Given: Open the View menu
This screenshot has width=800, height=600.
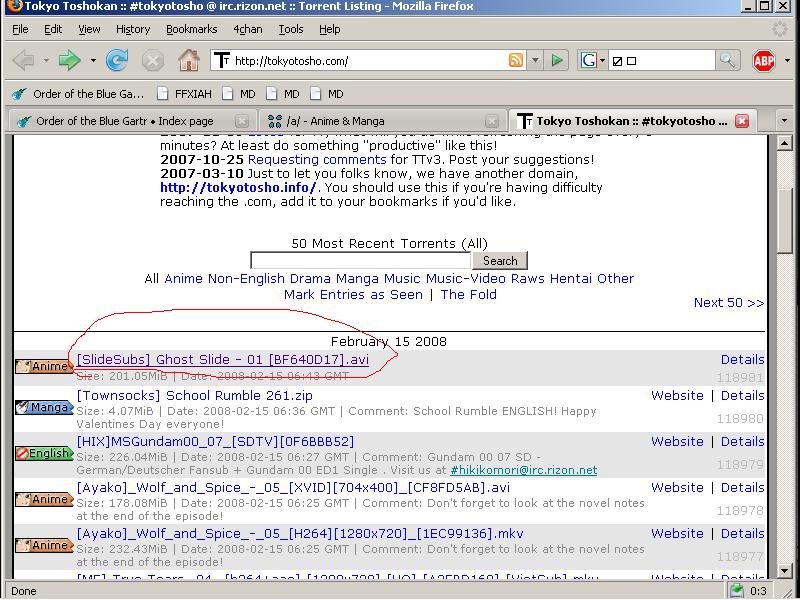Looking at the screenshot, I should pyautogui.click(x=89, y=29).
